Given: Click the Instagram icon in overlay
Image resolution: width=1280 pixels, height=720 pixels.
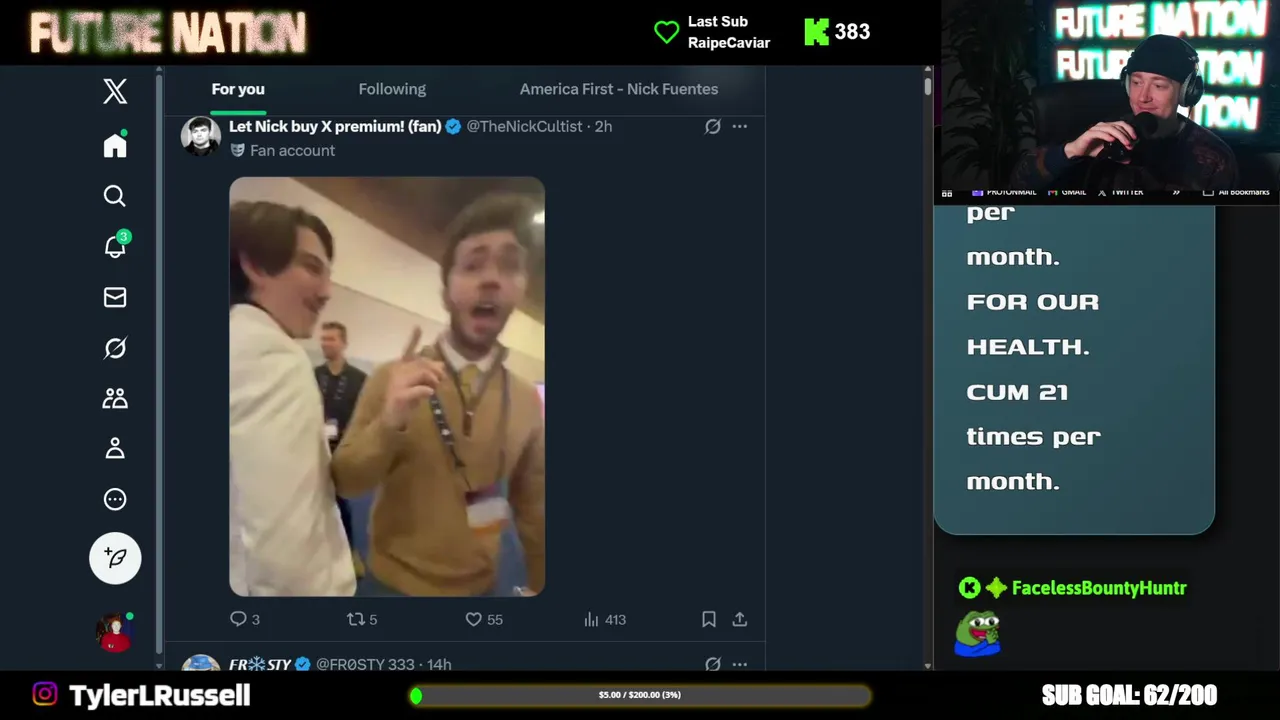Looking at the screenshot, I should pos(45,694).
